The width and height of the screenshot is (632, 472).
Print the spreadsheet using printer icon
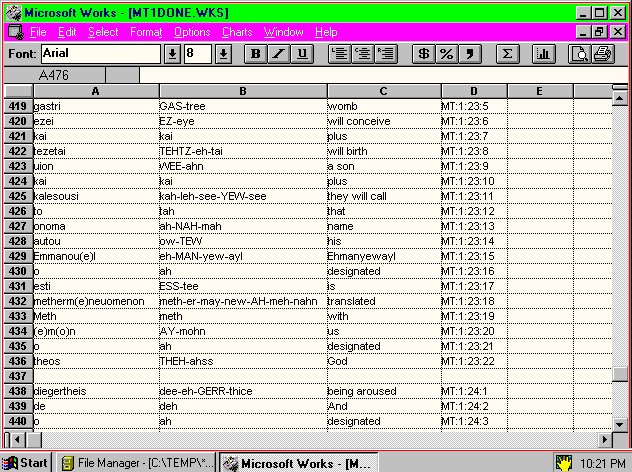click(603, 54)
